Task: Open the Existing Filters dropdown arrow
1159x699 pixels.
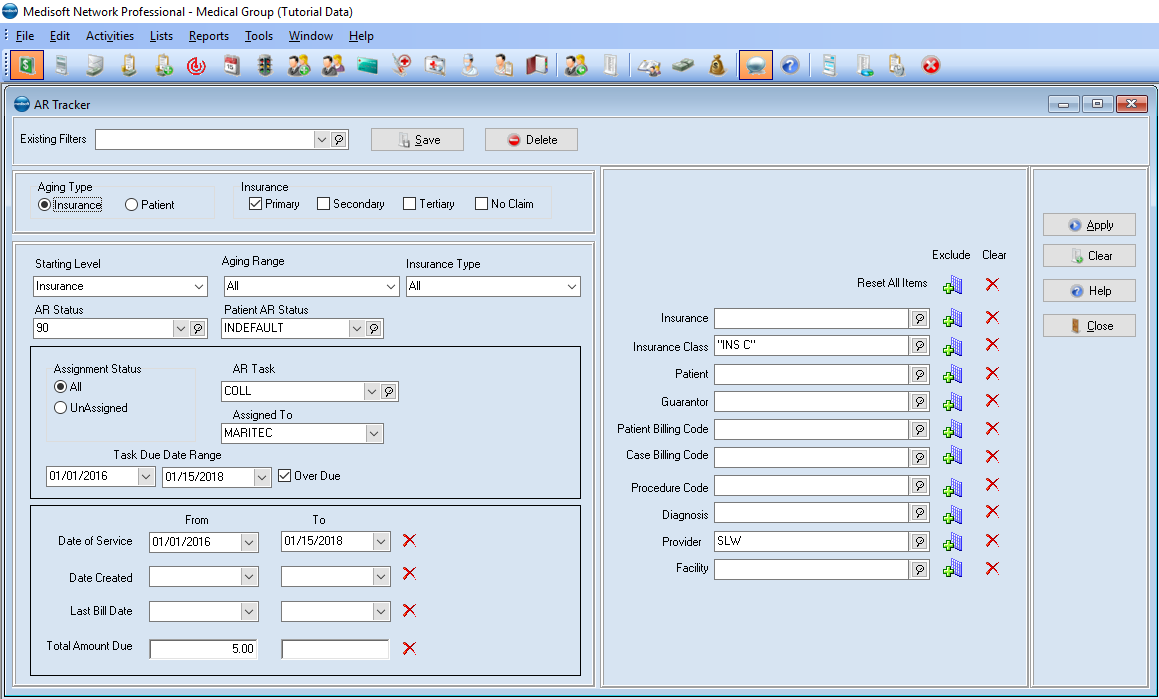Action: [322, 140]
